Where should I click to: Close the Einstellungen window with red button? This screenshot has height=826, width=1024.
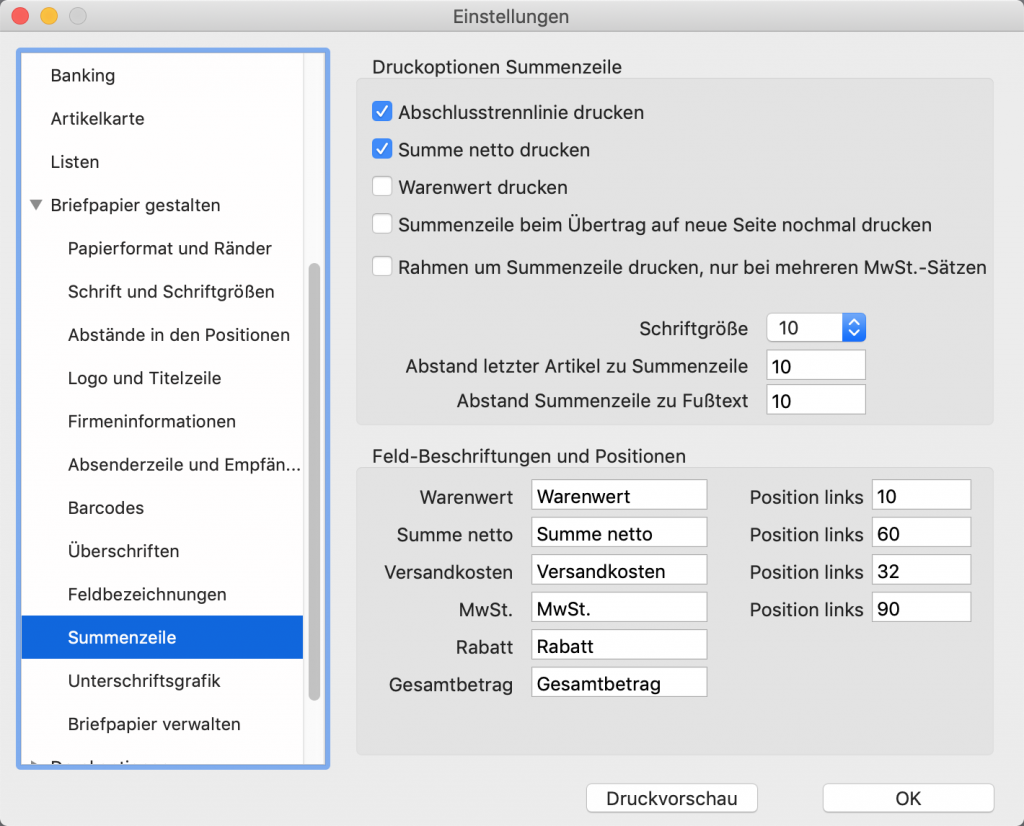[20, 17]
